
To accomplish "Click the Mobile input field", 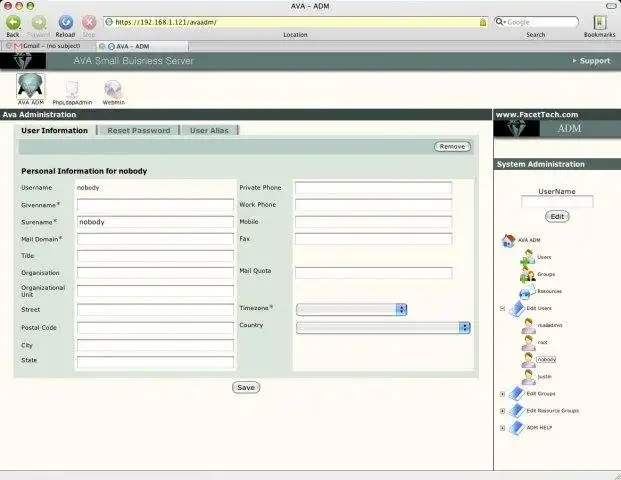I will pyautogui.click(x=373, y=222).
